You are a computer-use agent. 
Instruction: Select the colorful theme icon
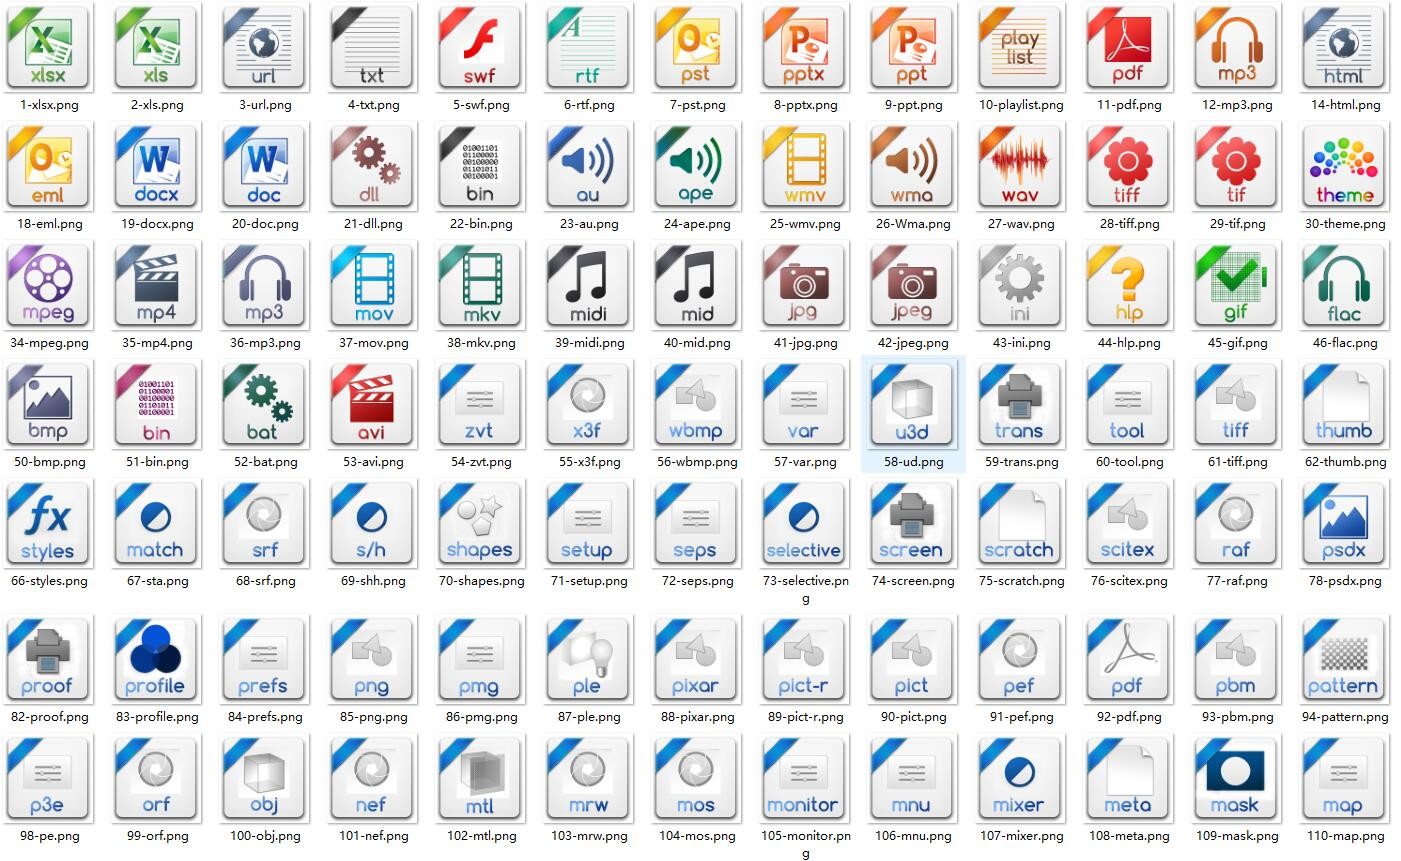[x=1344, y=167]
